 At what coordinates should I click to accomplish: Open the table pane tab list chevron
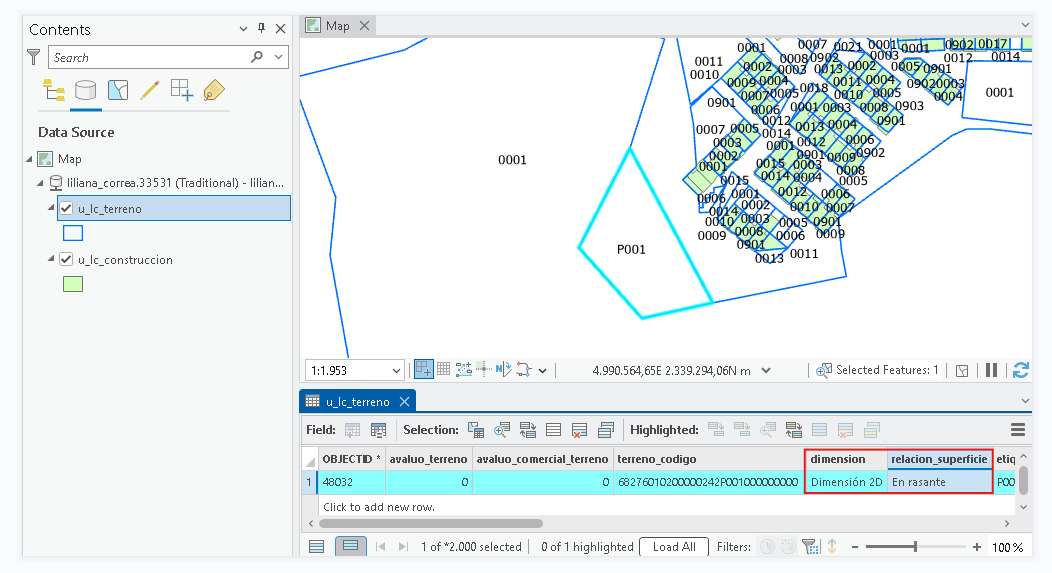(1024, 401)
